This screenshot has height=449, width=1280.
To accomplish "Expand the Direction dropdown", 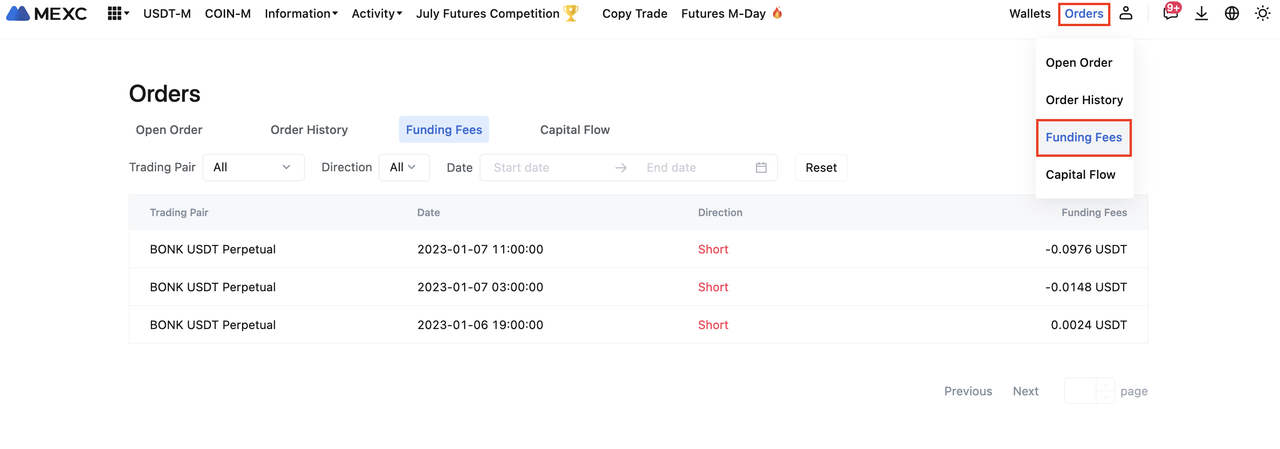I will click(403, 167).
